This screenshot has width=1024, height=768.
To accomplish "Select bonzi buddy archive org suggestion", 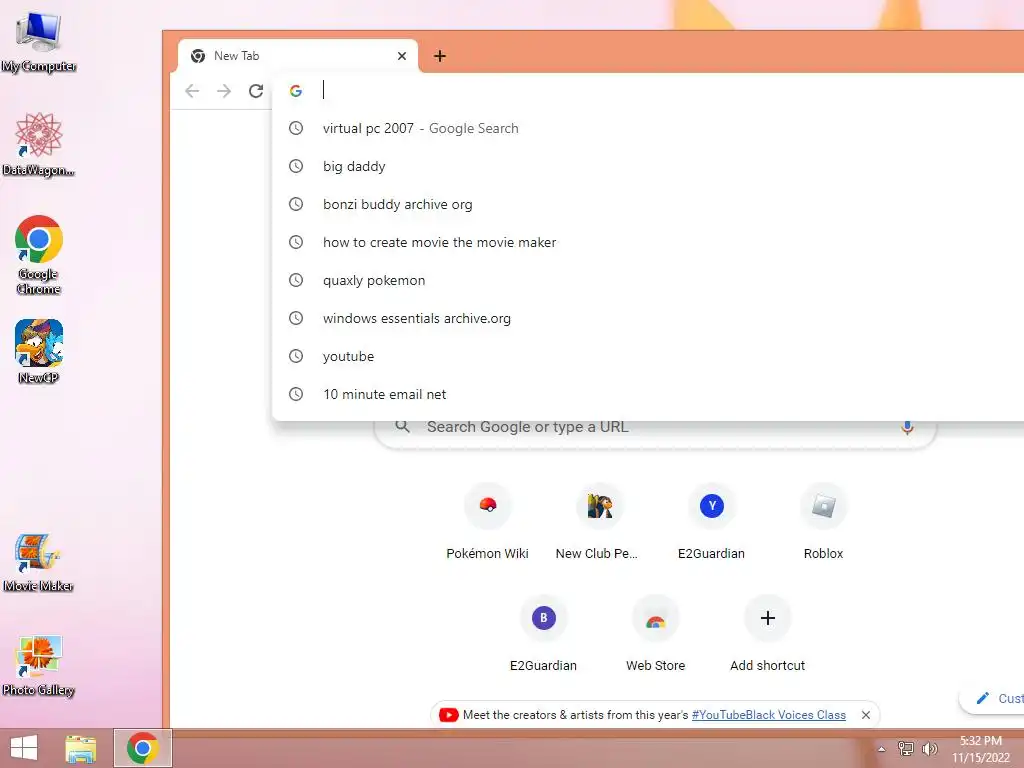I will 648,204.
